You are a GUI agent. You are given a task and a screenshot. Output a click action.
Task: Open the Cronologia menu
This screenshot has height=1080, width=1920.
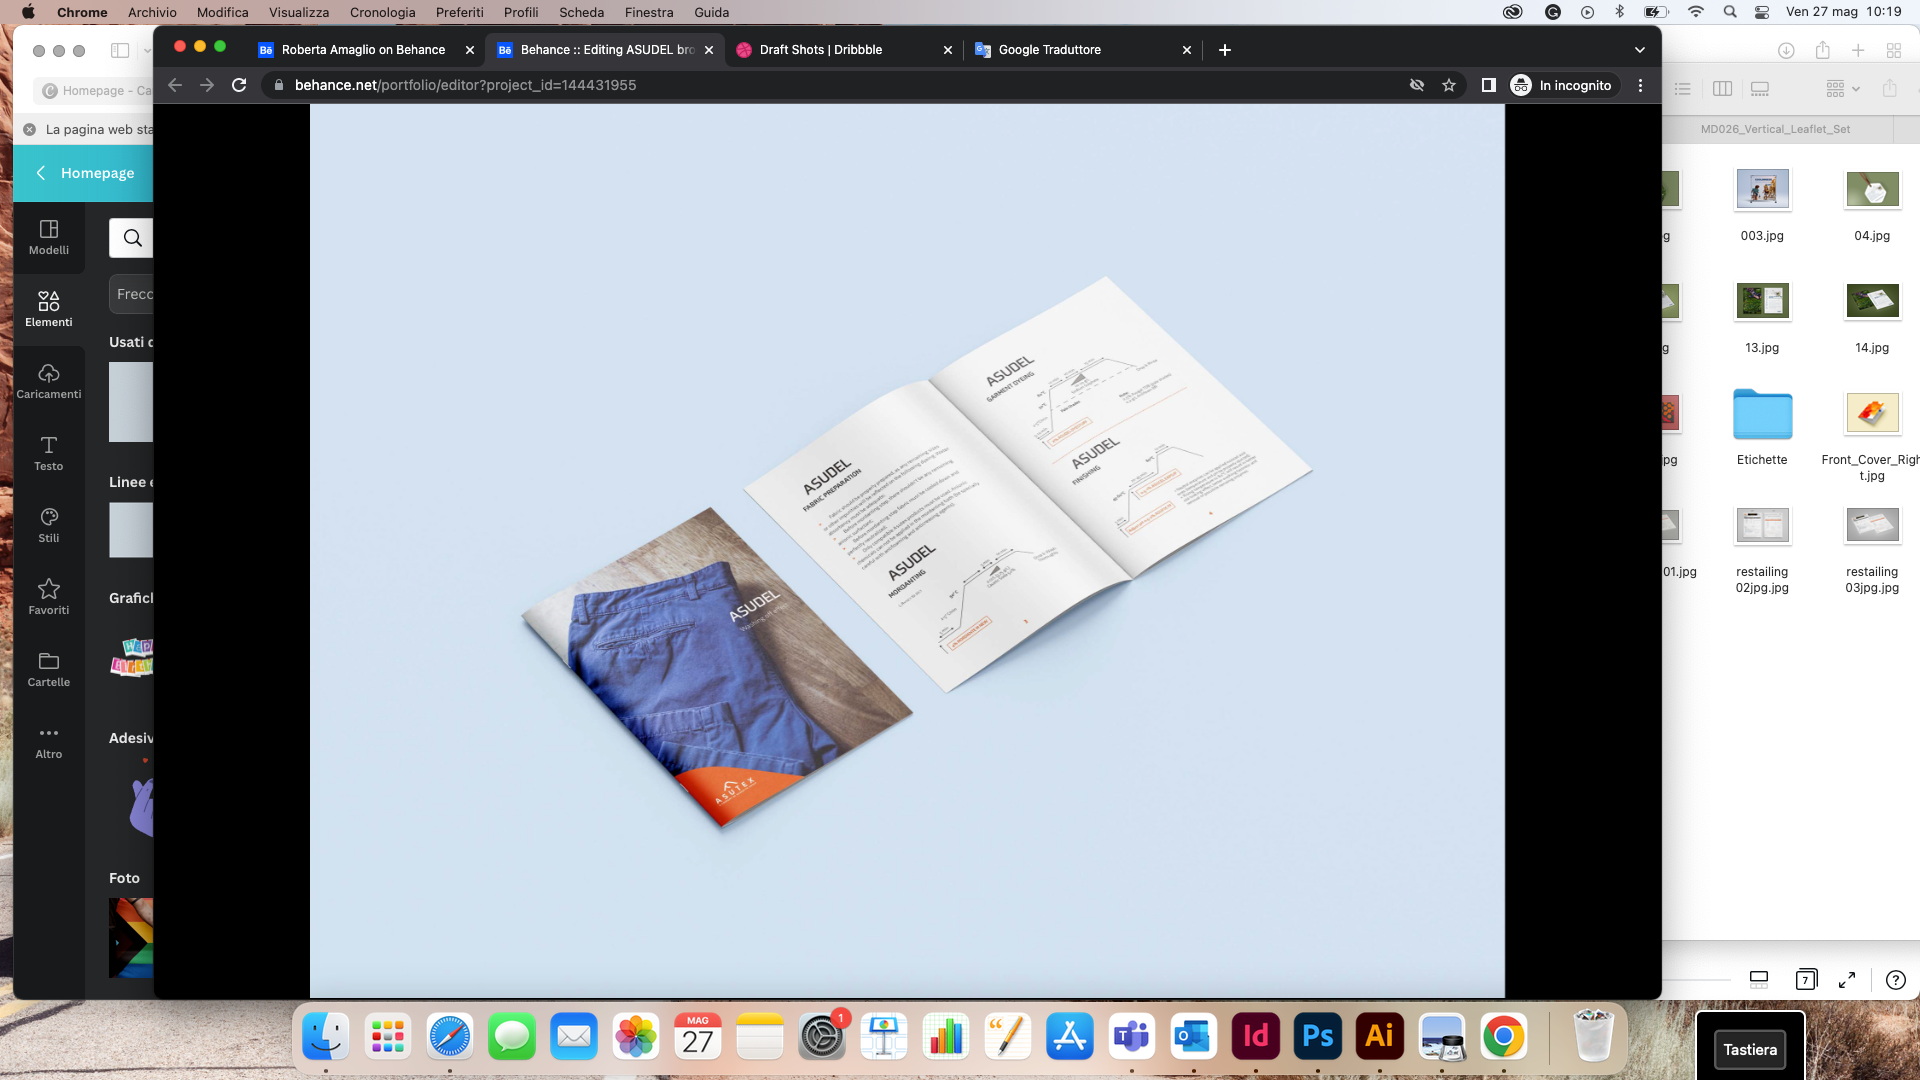click(x=382, y=12)
